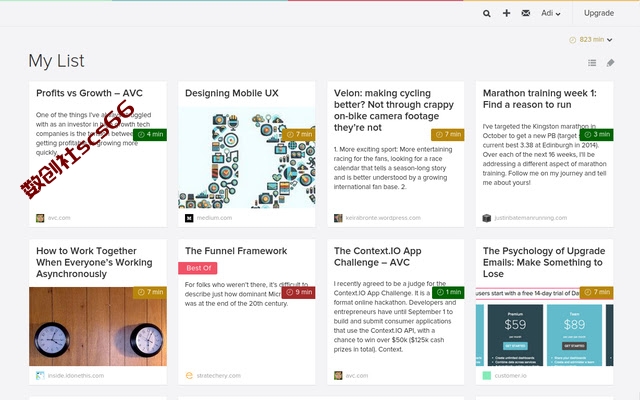640x400 pixels.
Task: Open justinbatemanrunning.com source text
Action: [x=531, y=218]
